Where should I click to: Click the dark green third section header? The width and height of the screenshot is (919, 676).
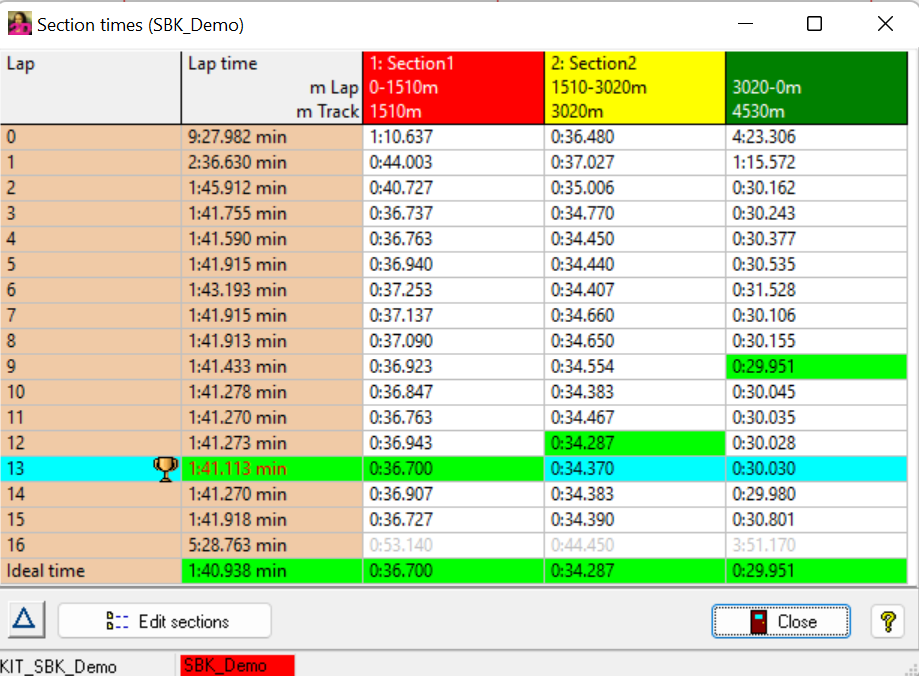click(815, 87)
